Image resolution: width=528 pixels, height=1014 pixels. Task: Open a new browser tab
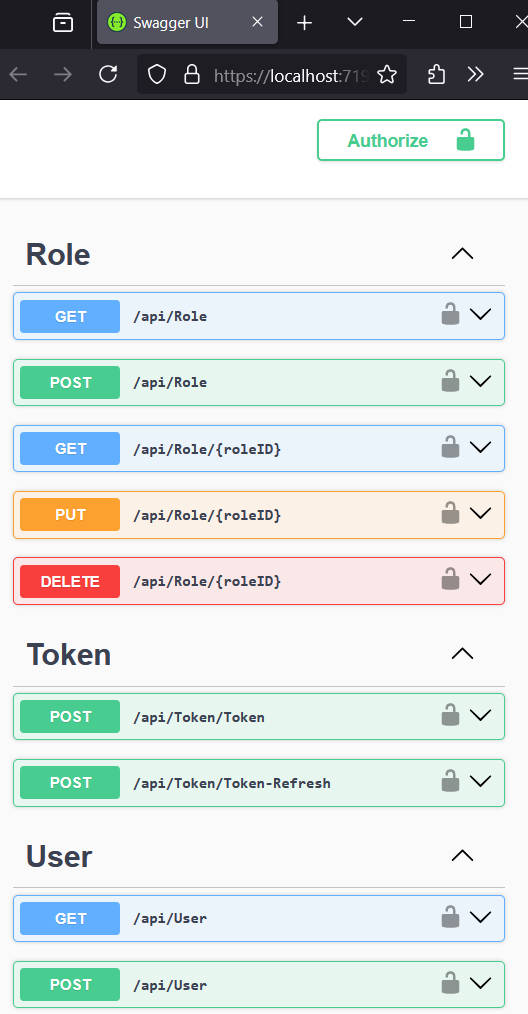304,23
